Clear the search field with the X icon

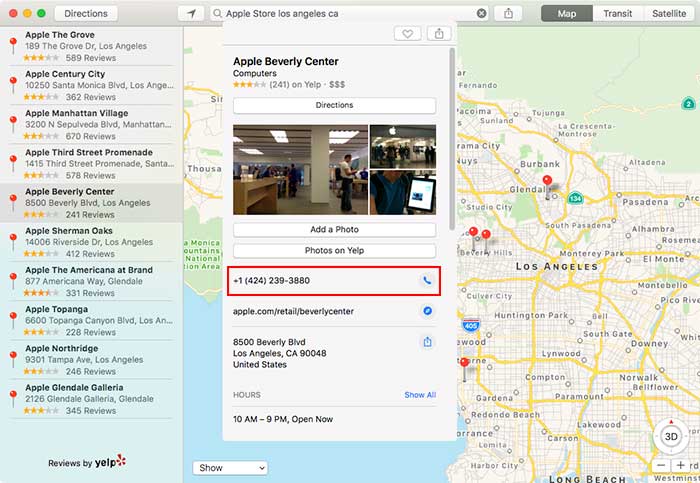481,13
